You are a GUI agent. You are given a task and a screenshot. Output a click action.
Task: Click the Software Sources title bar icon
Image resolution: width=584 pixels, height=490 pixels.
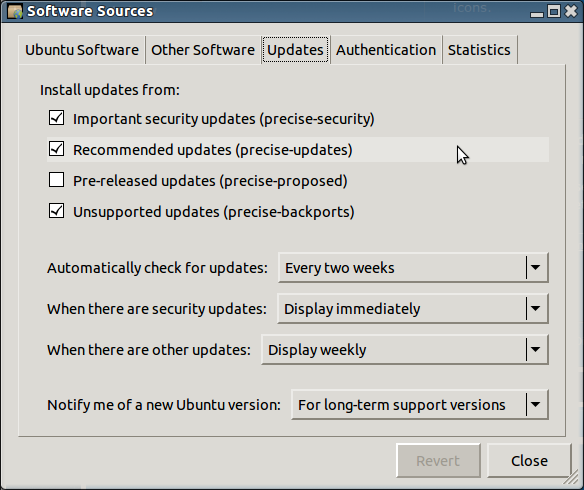(x=15, y=11)
